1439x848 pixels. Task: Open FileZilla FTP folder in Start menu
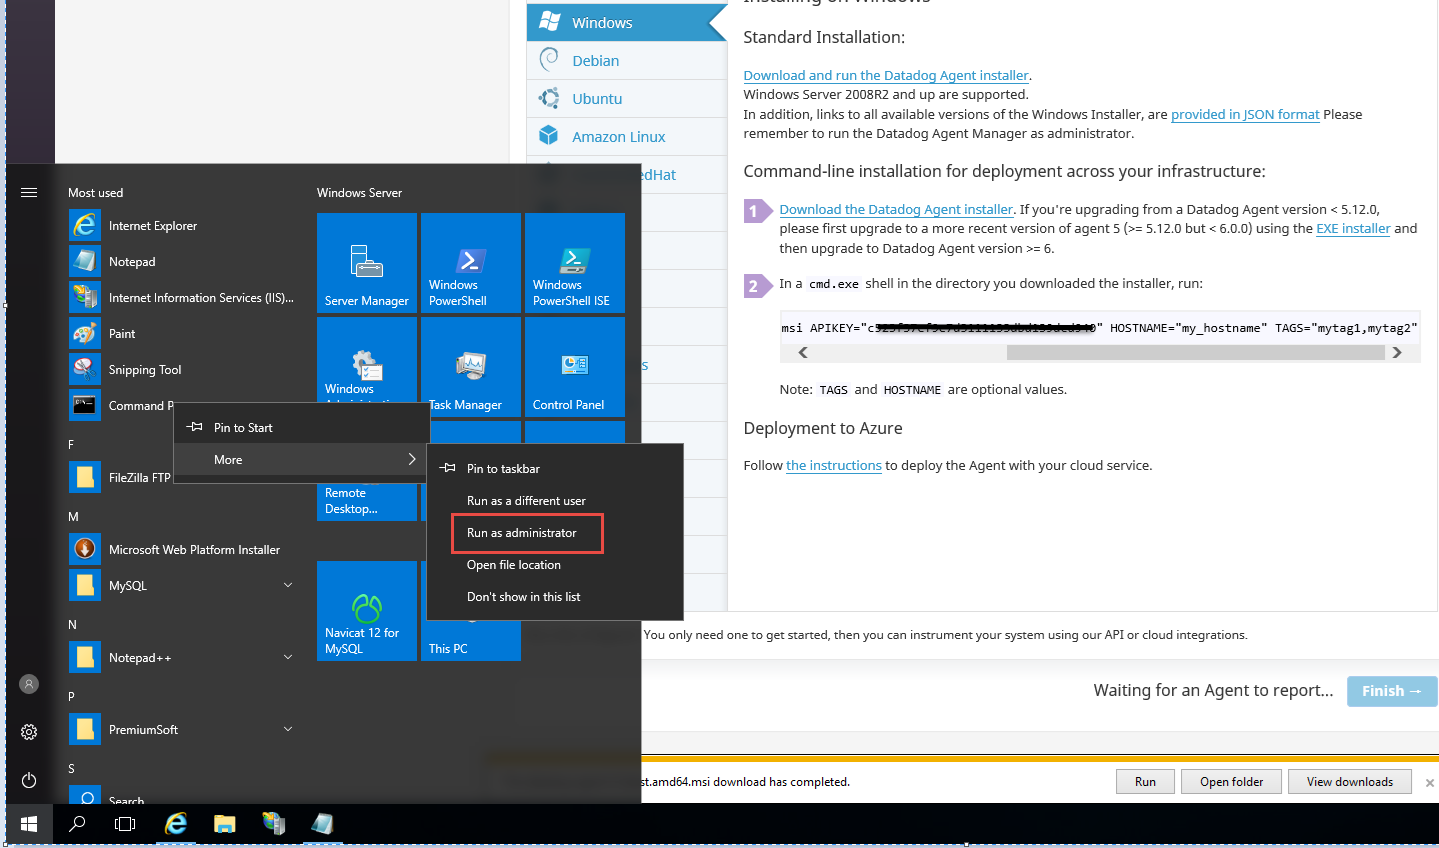(x=120, y=478)
